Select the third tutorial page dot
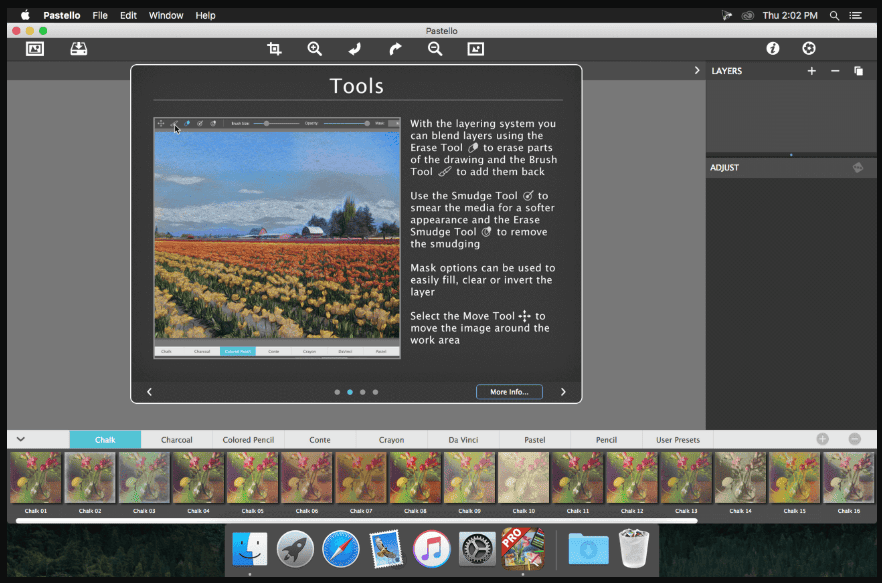 [x=363, y=392]
